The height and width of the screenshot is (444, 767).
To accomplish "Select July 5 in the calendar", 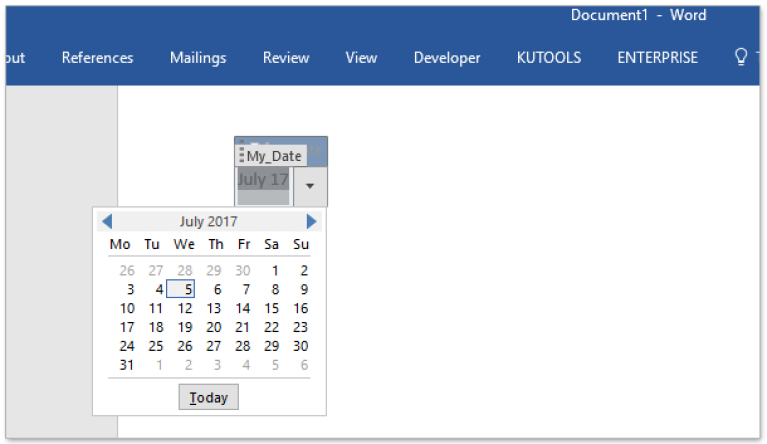I will 186,290.
